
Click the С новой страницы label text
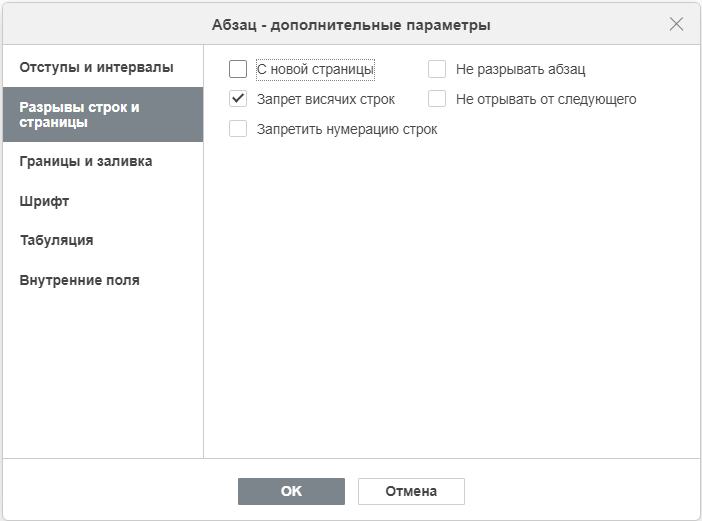click(x=315, y=69)
